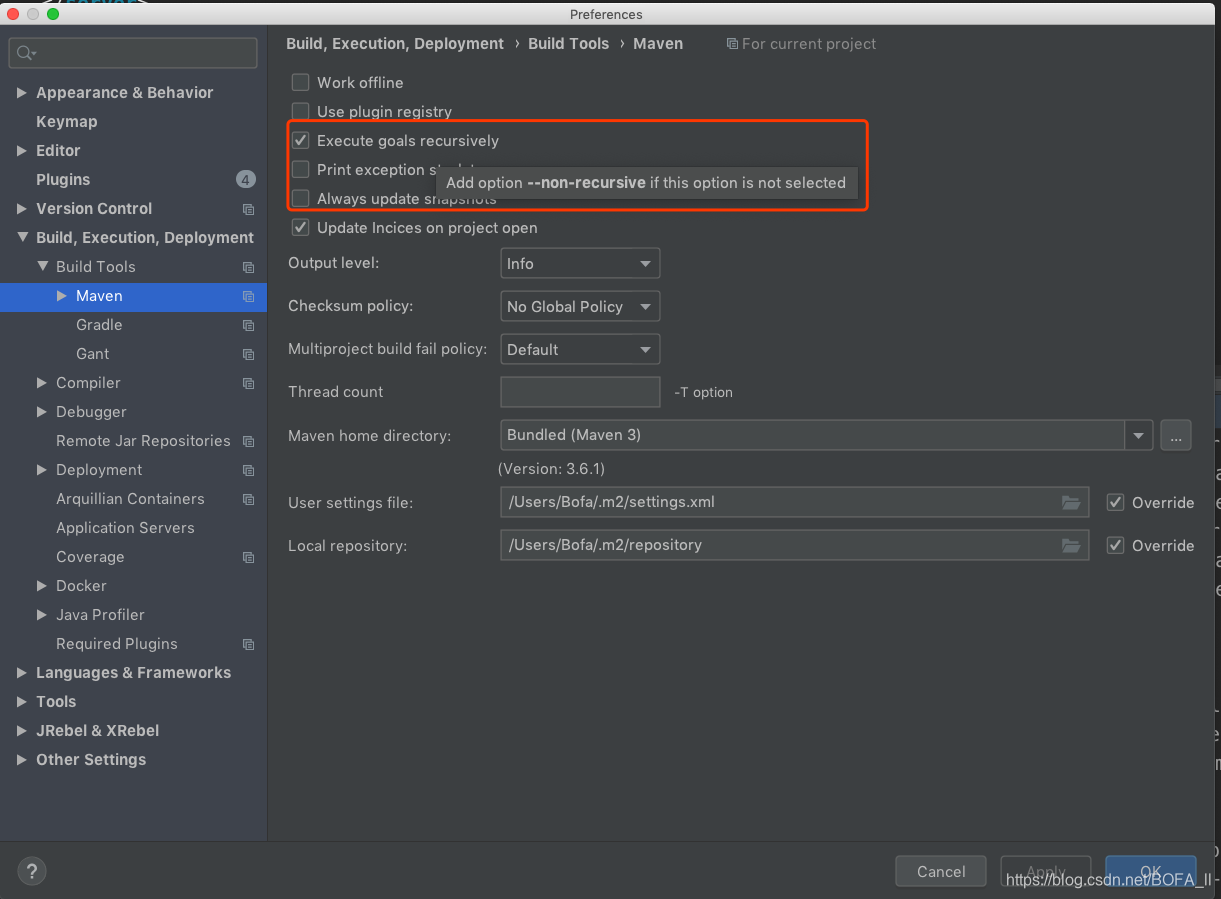Click the Thread count input field
1221x899 pixels.
580,392
